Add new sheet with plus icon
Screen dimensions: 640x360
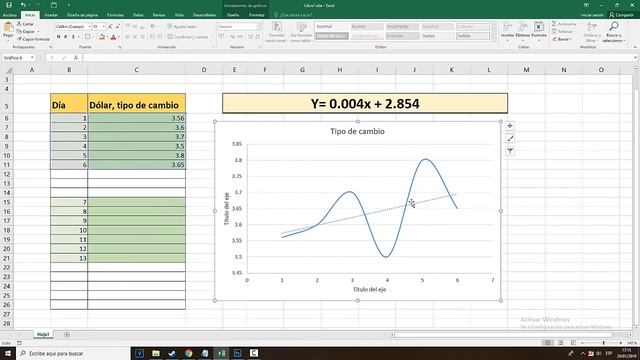click(67, 335)
